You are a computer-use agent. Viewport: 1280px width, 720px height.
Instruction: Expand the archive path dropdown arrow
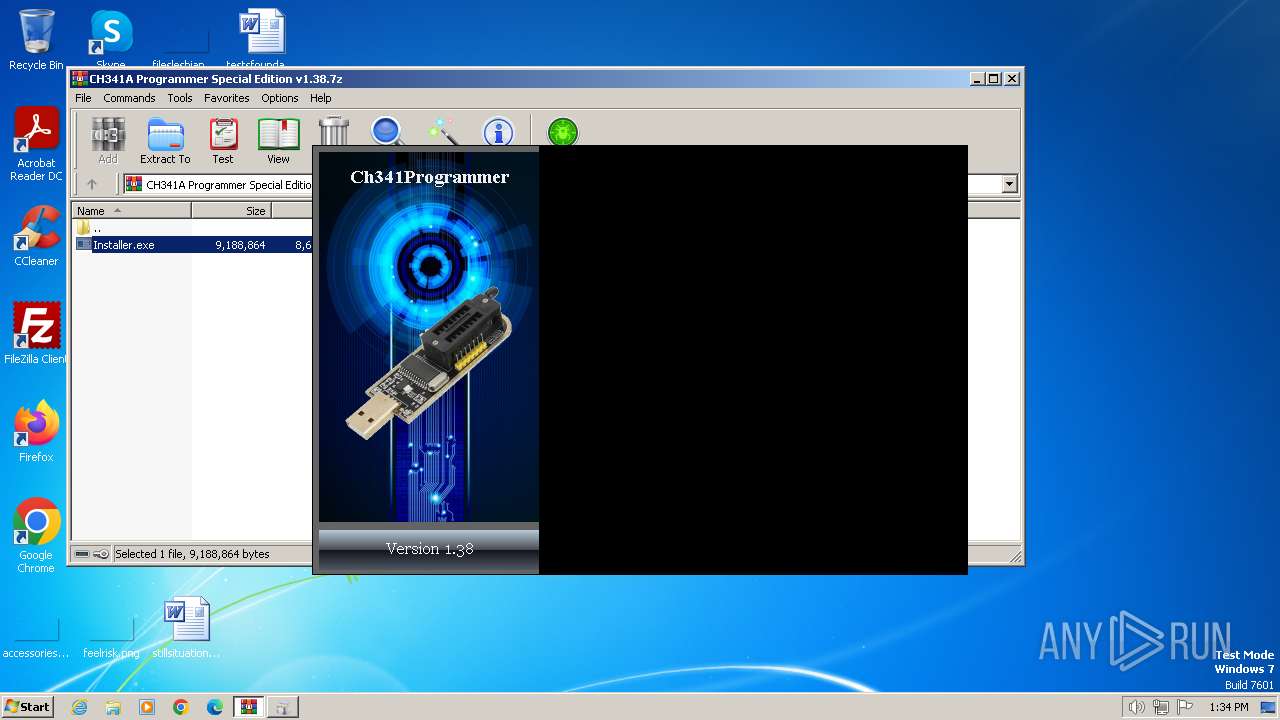click(1009, 184)
